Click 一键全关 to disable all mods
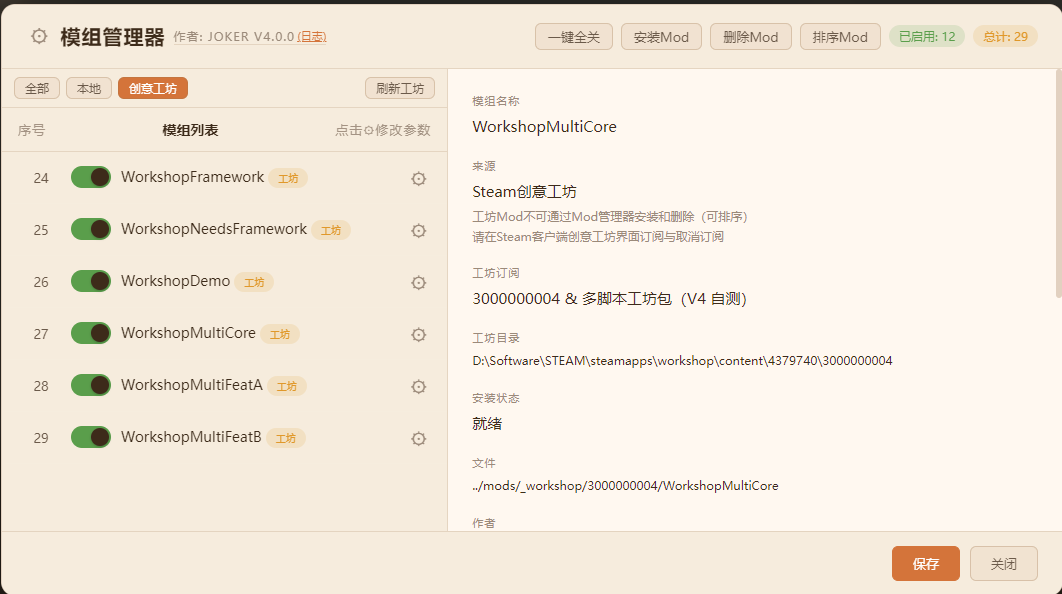The height and width of the screenshot is (594, 1062). pos(574,37)
